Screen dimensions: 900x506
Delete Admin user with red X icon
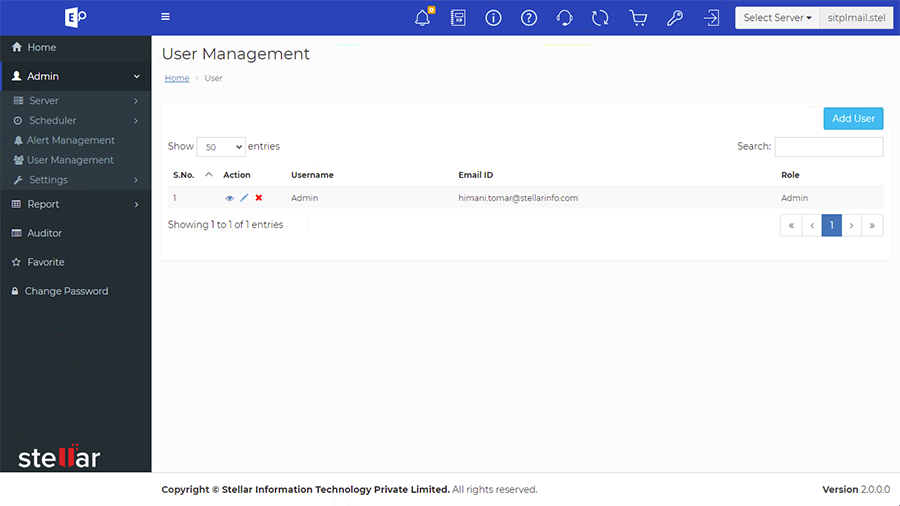pyautogui.click(x=259, y=198)
